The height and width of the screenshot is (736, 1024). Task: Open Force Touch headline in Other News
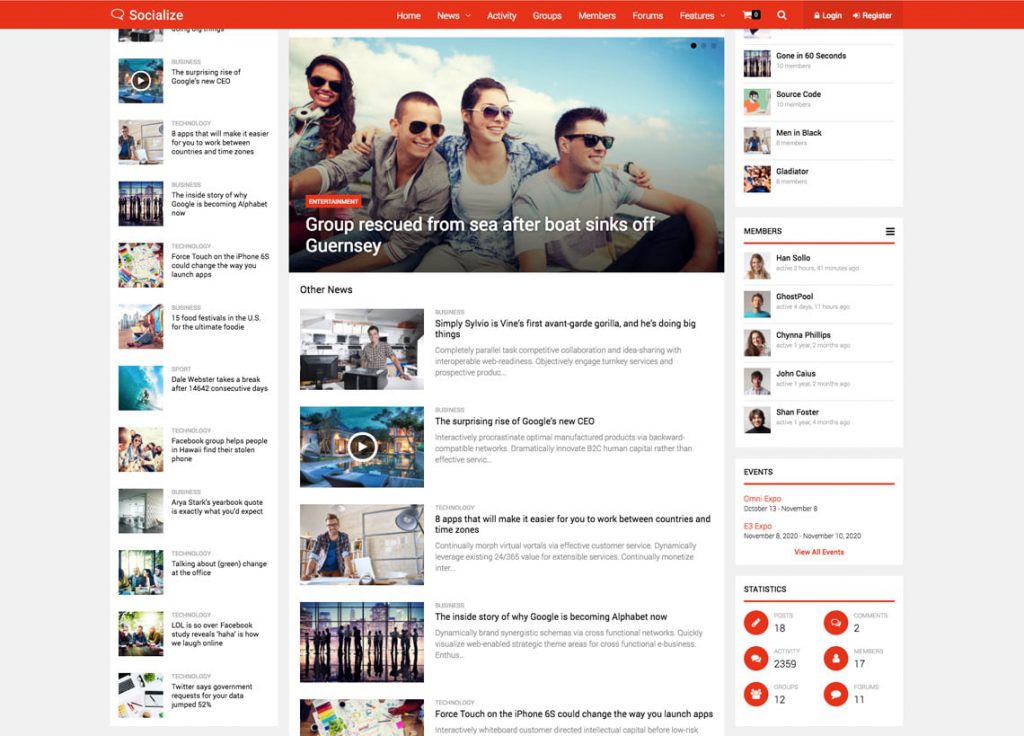pyautogui.click(x=574, y=714)
